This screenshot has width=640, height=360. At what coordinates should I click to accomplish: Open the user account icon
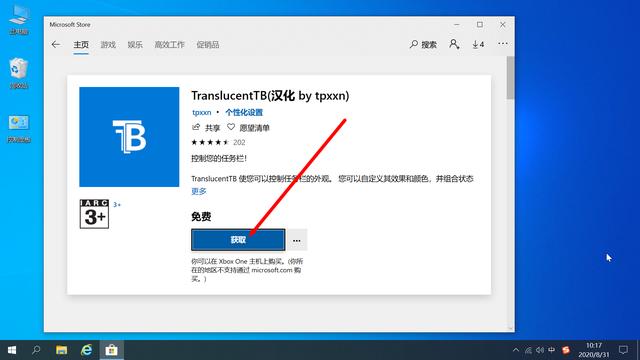pyautogui.click(x=454, y=44)
